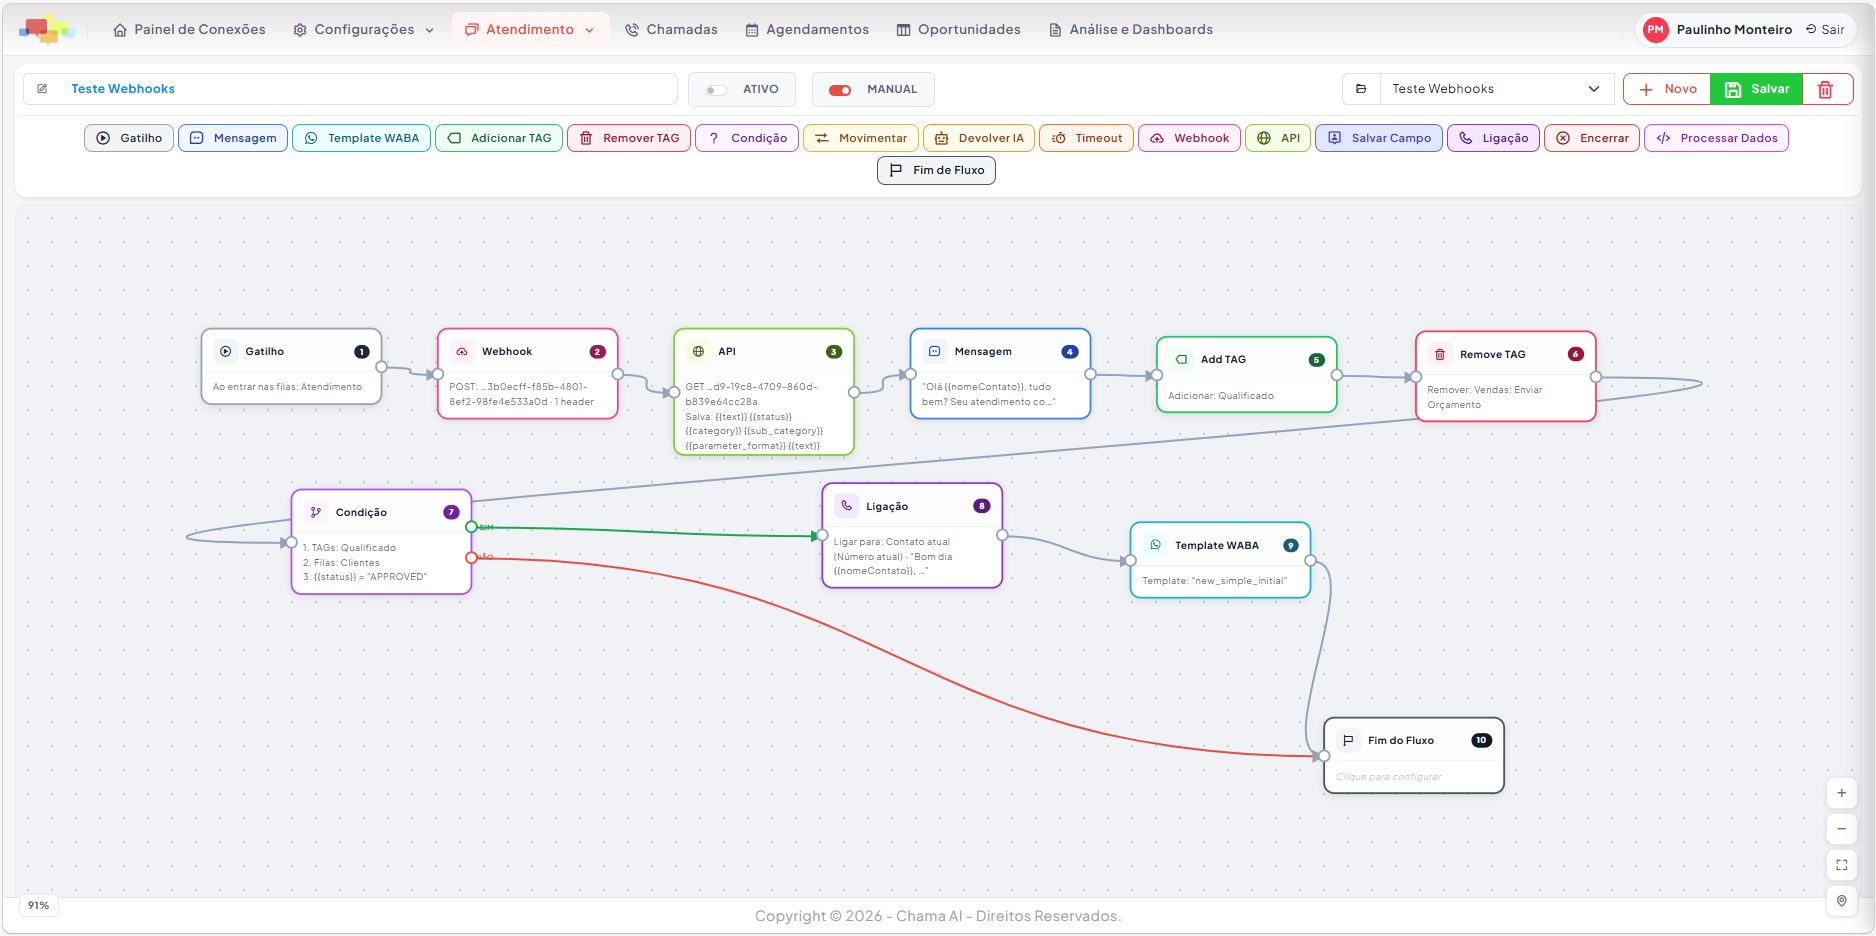Toggle the MANUAL switch
The image size is (1876, 936).
point(840,90)
